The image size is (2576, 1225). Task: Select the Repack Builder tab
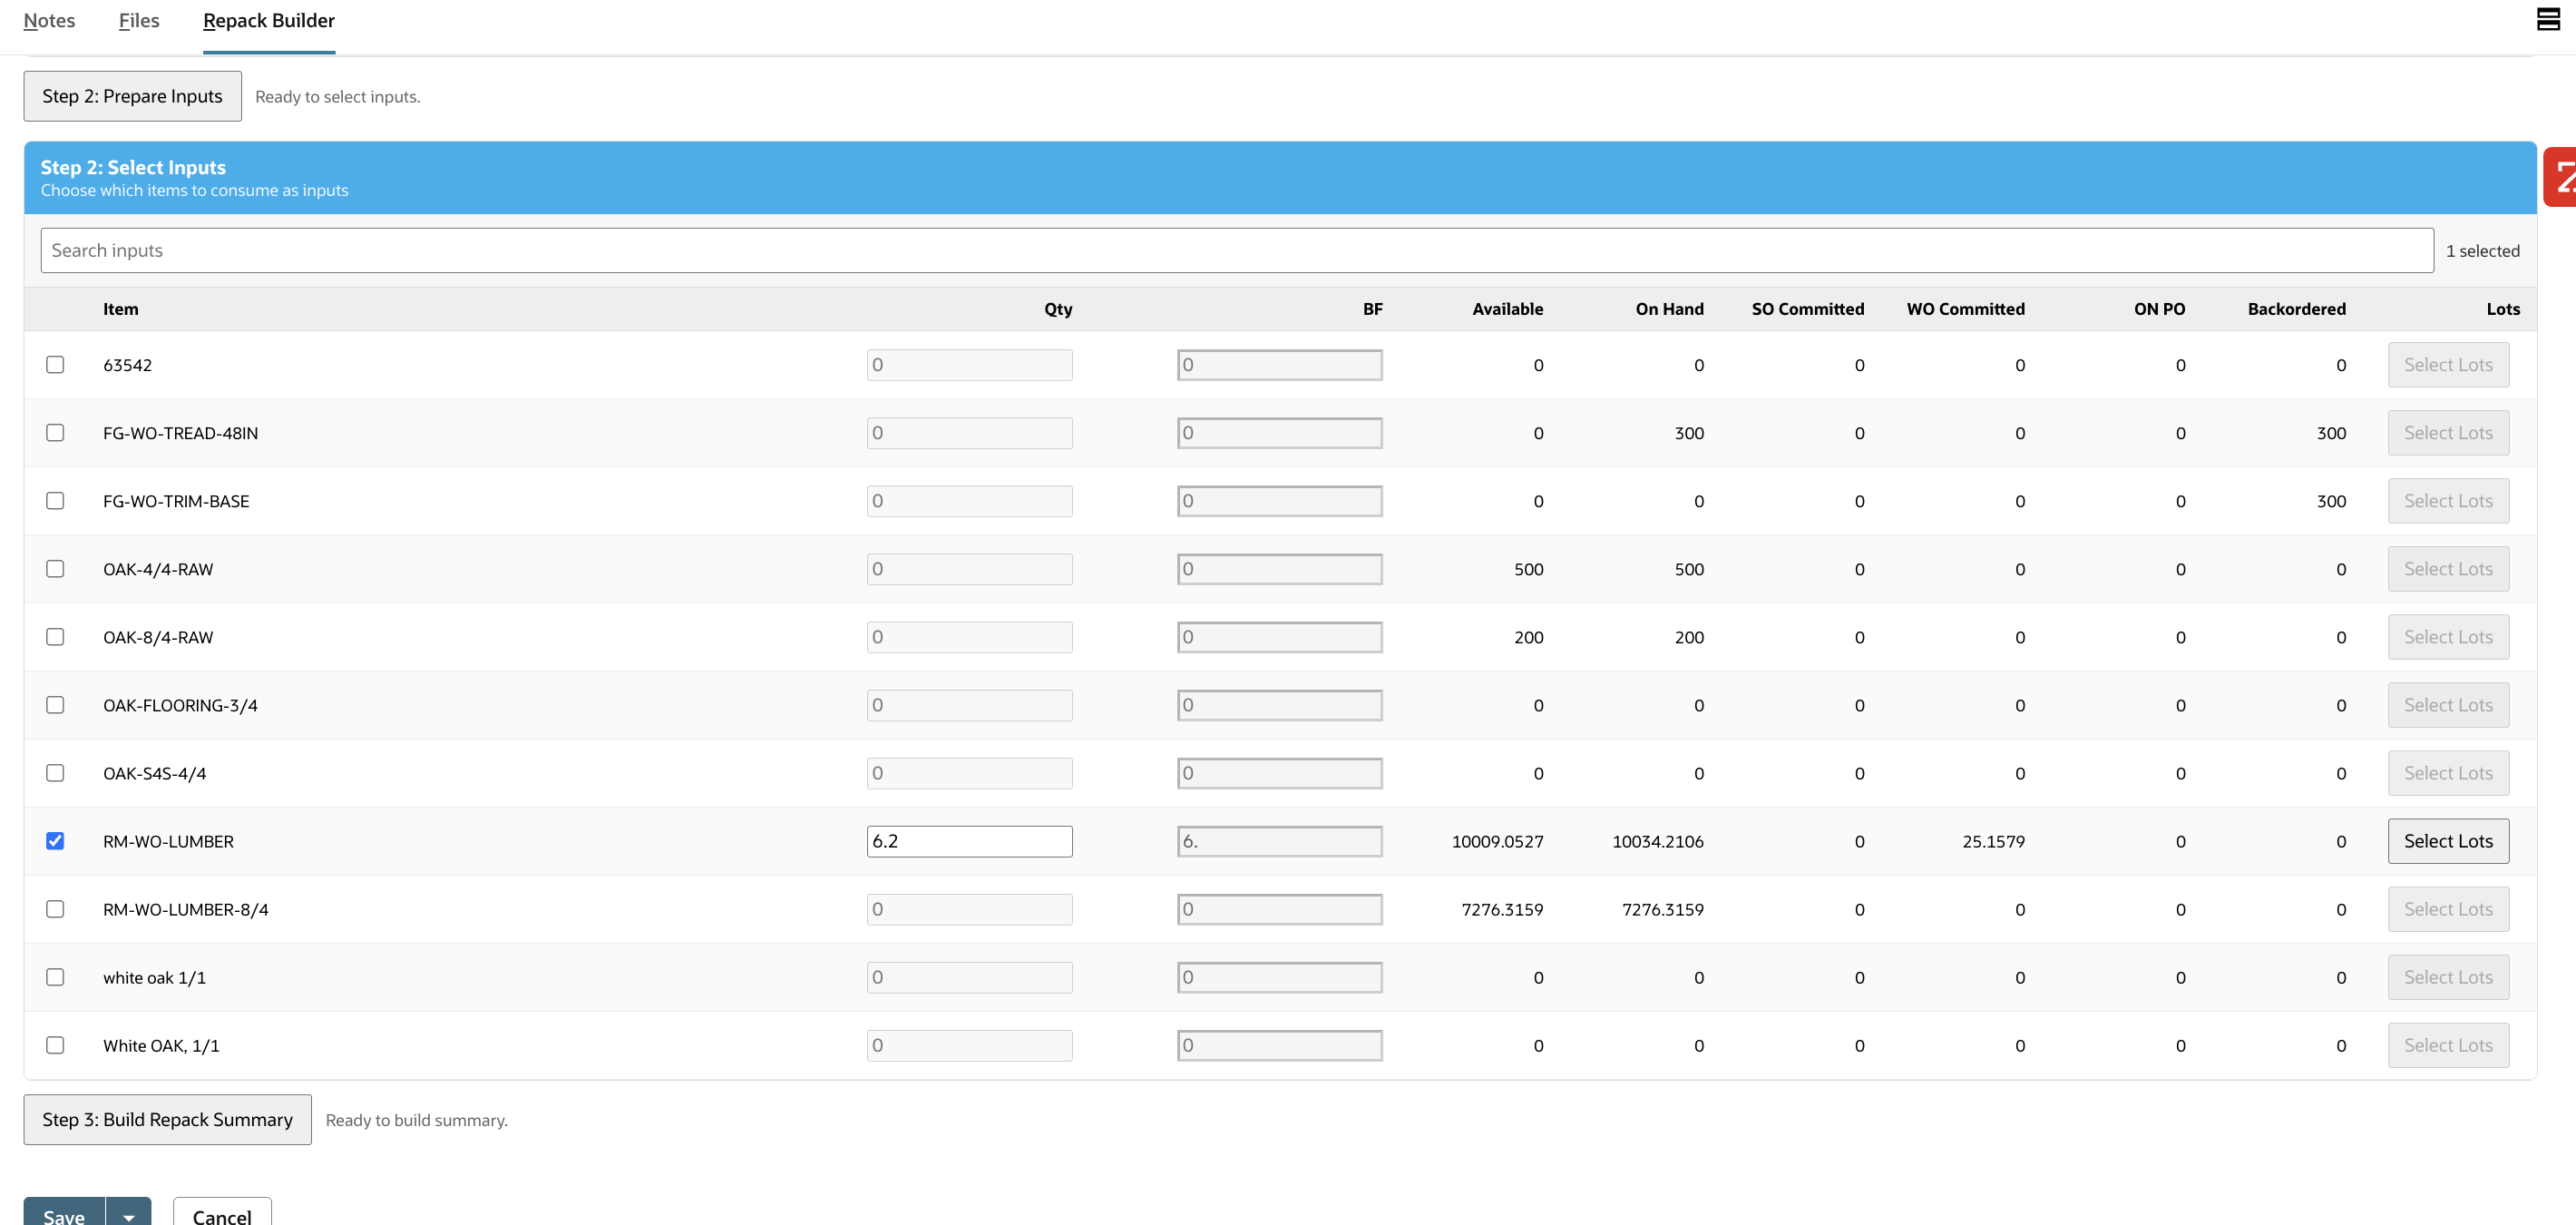(268, 20)
